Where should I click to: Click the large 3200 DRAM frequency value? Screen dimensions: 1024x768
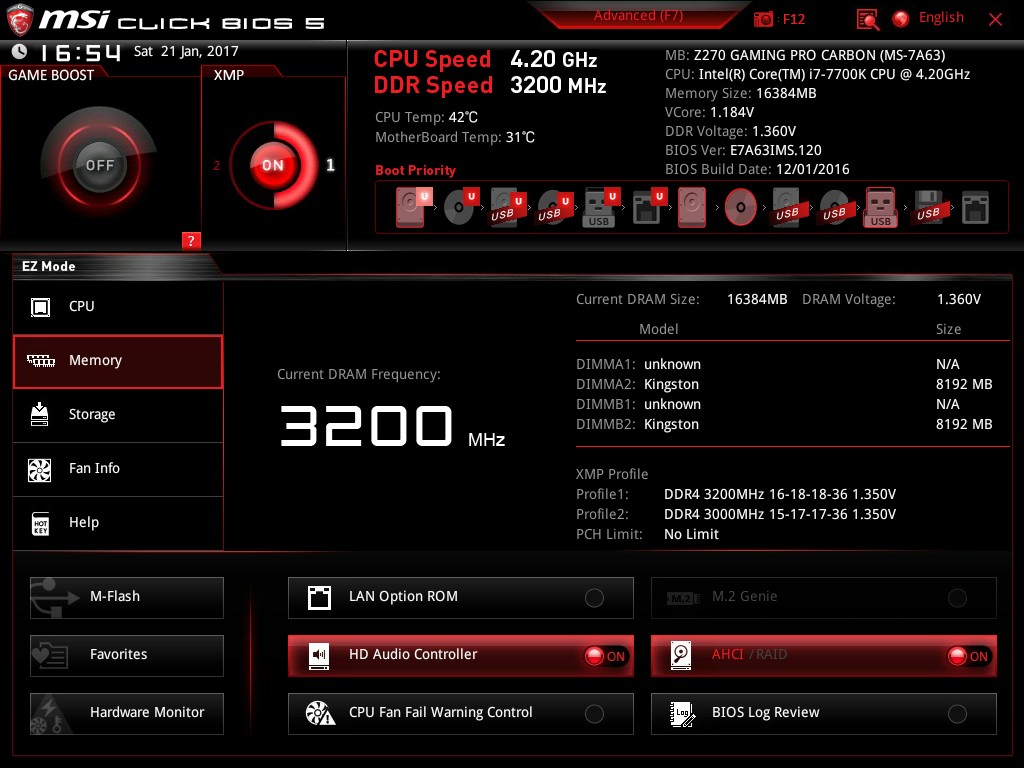point(366,426)
